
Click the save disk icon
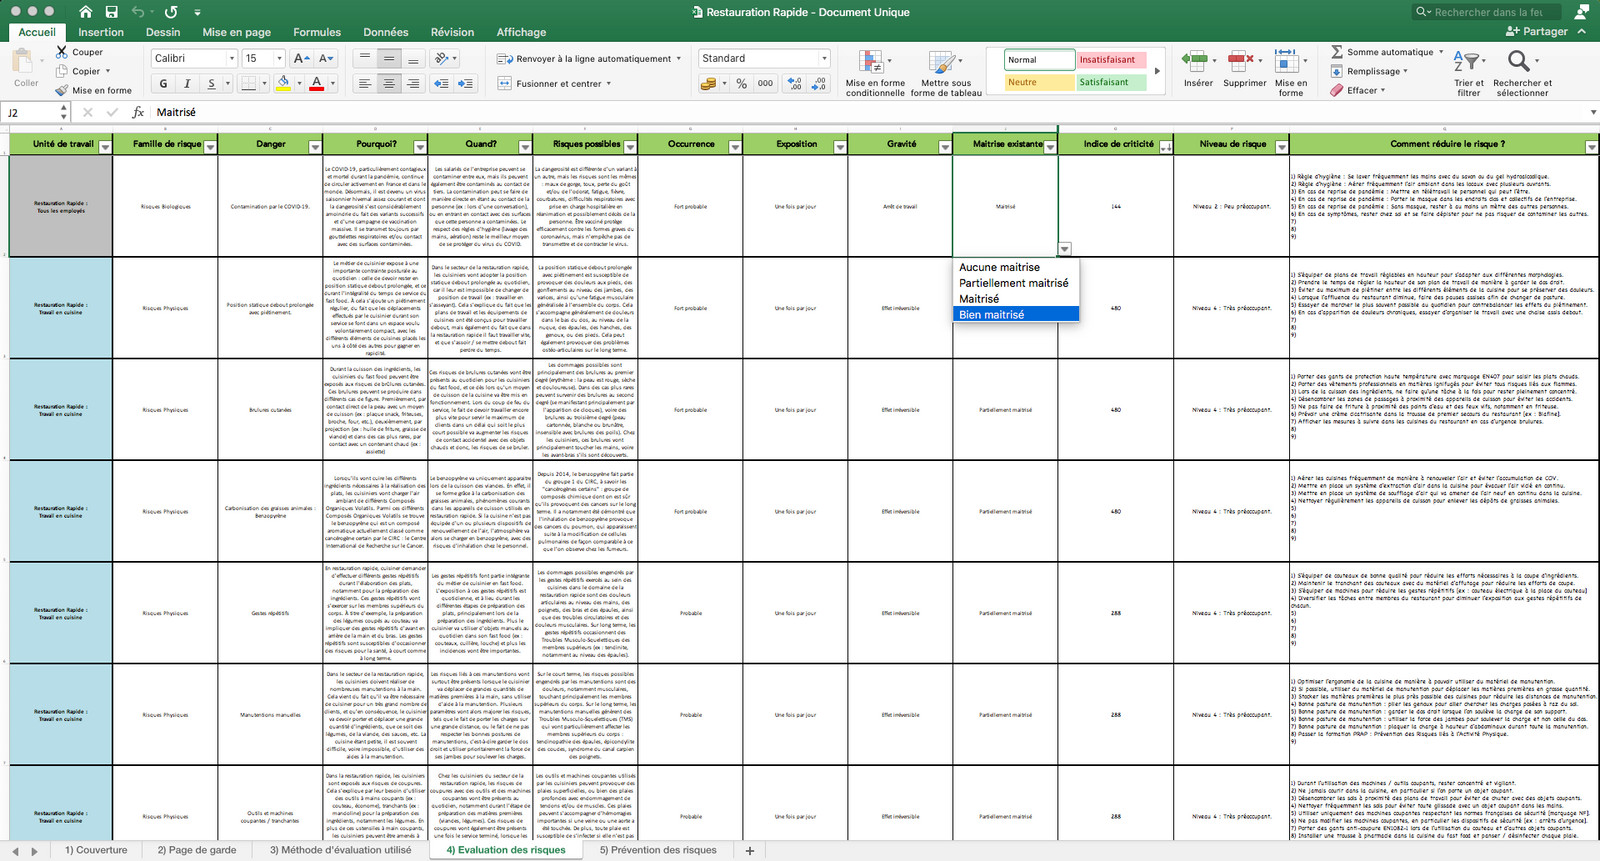coord(111,12)
